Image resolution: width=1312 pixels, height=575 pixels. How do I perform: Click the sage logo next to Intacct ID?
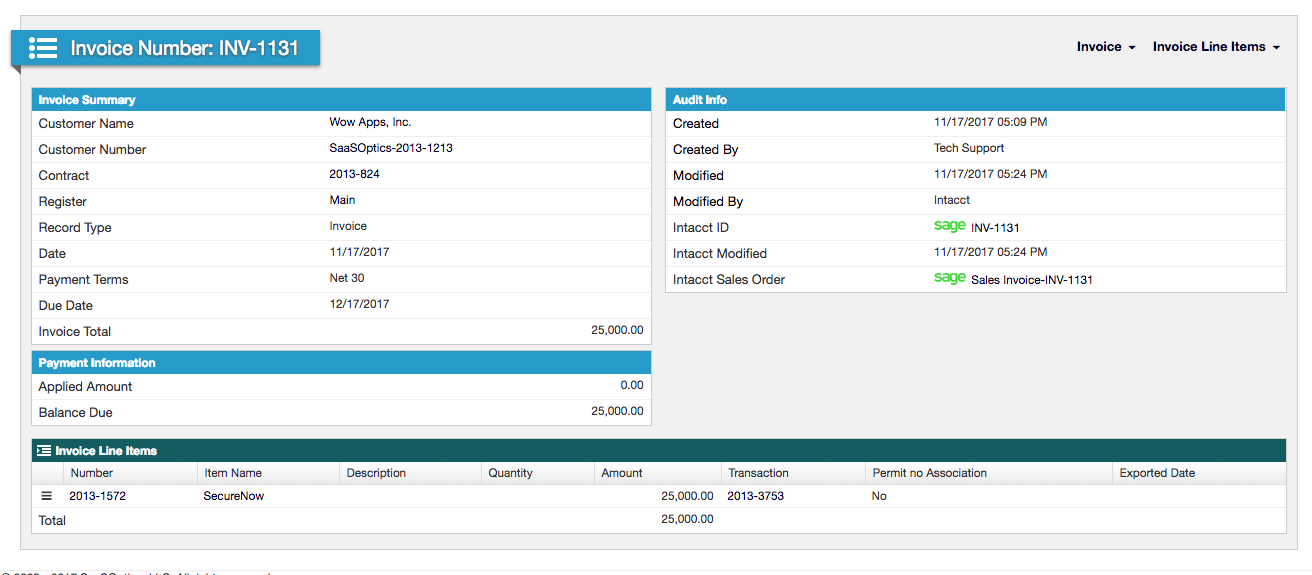click(950, 226)
